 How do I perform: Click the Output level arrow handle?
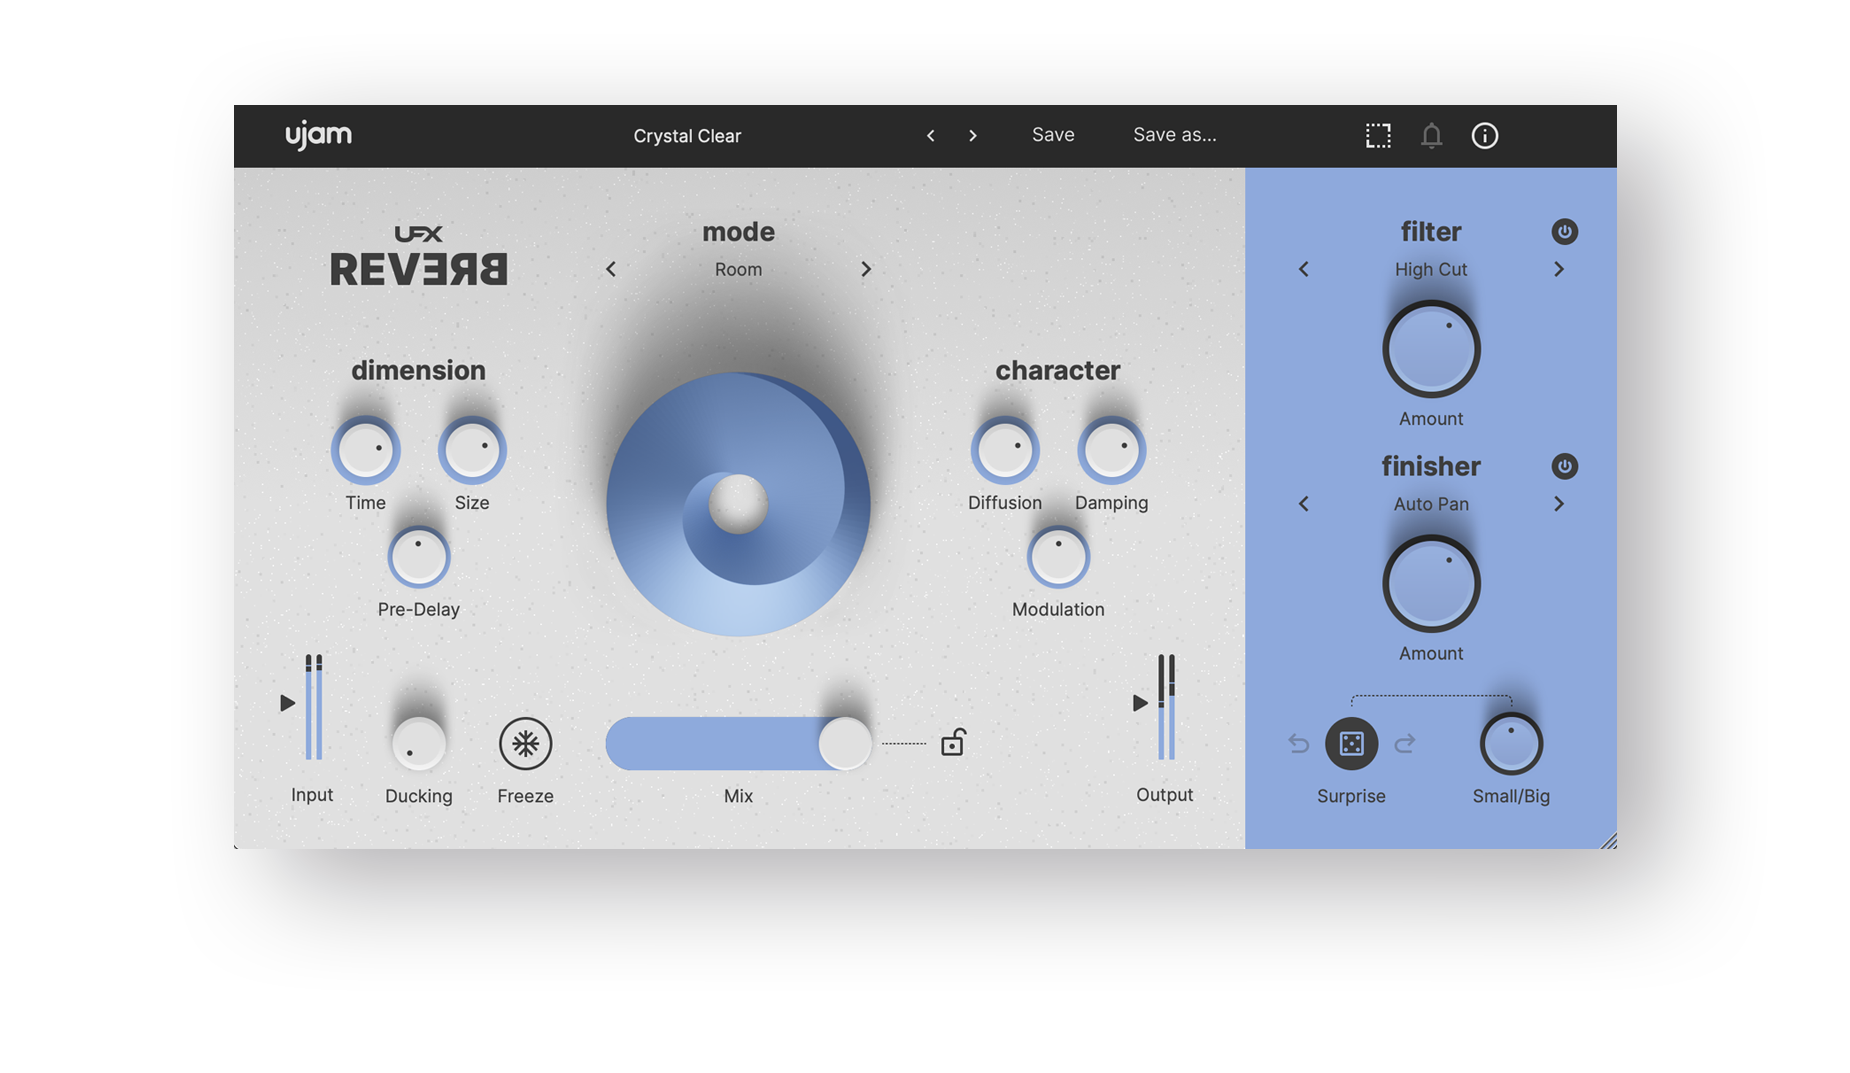point(1140,703)
